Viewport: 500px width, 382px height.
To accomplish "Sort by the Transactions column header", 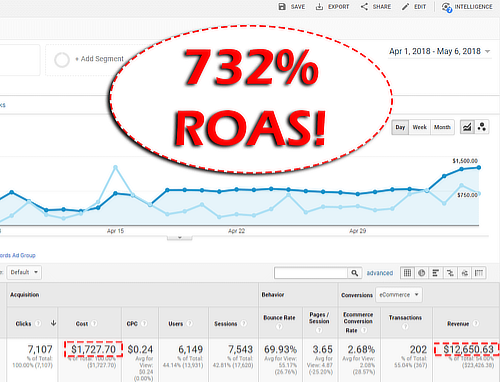I will 405,318.
